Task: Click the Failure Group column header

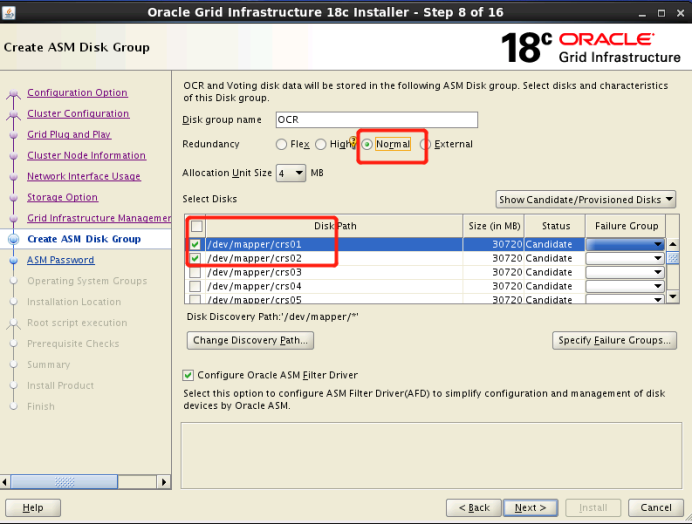Action: [626, 226]
